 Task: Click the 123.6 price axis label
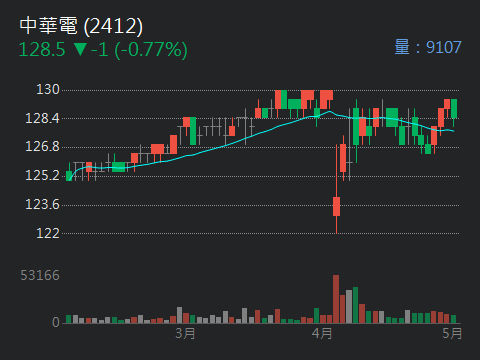[42, 204]
